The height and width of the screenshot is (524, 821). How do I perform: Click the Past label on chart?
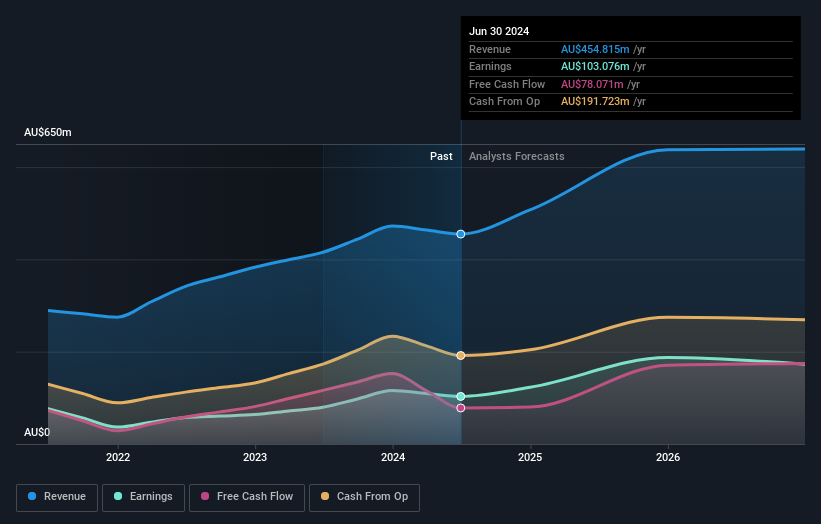(441, 156)
